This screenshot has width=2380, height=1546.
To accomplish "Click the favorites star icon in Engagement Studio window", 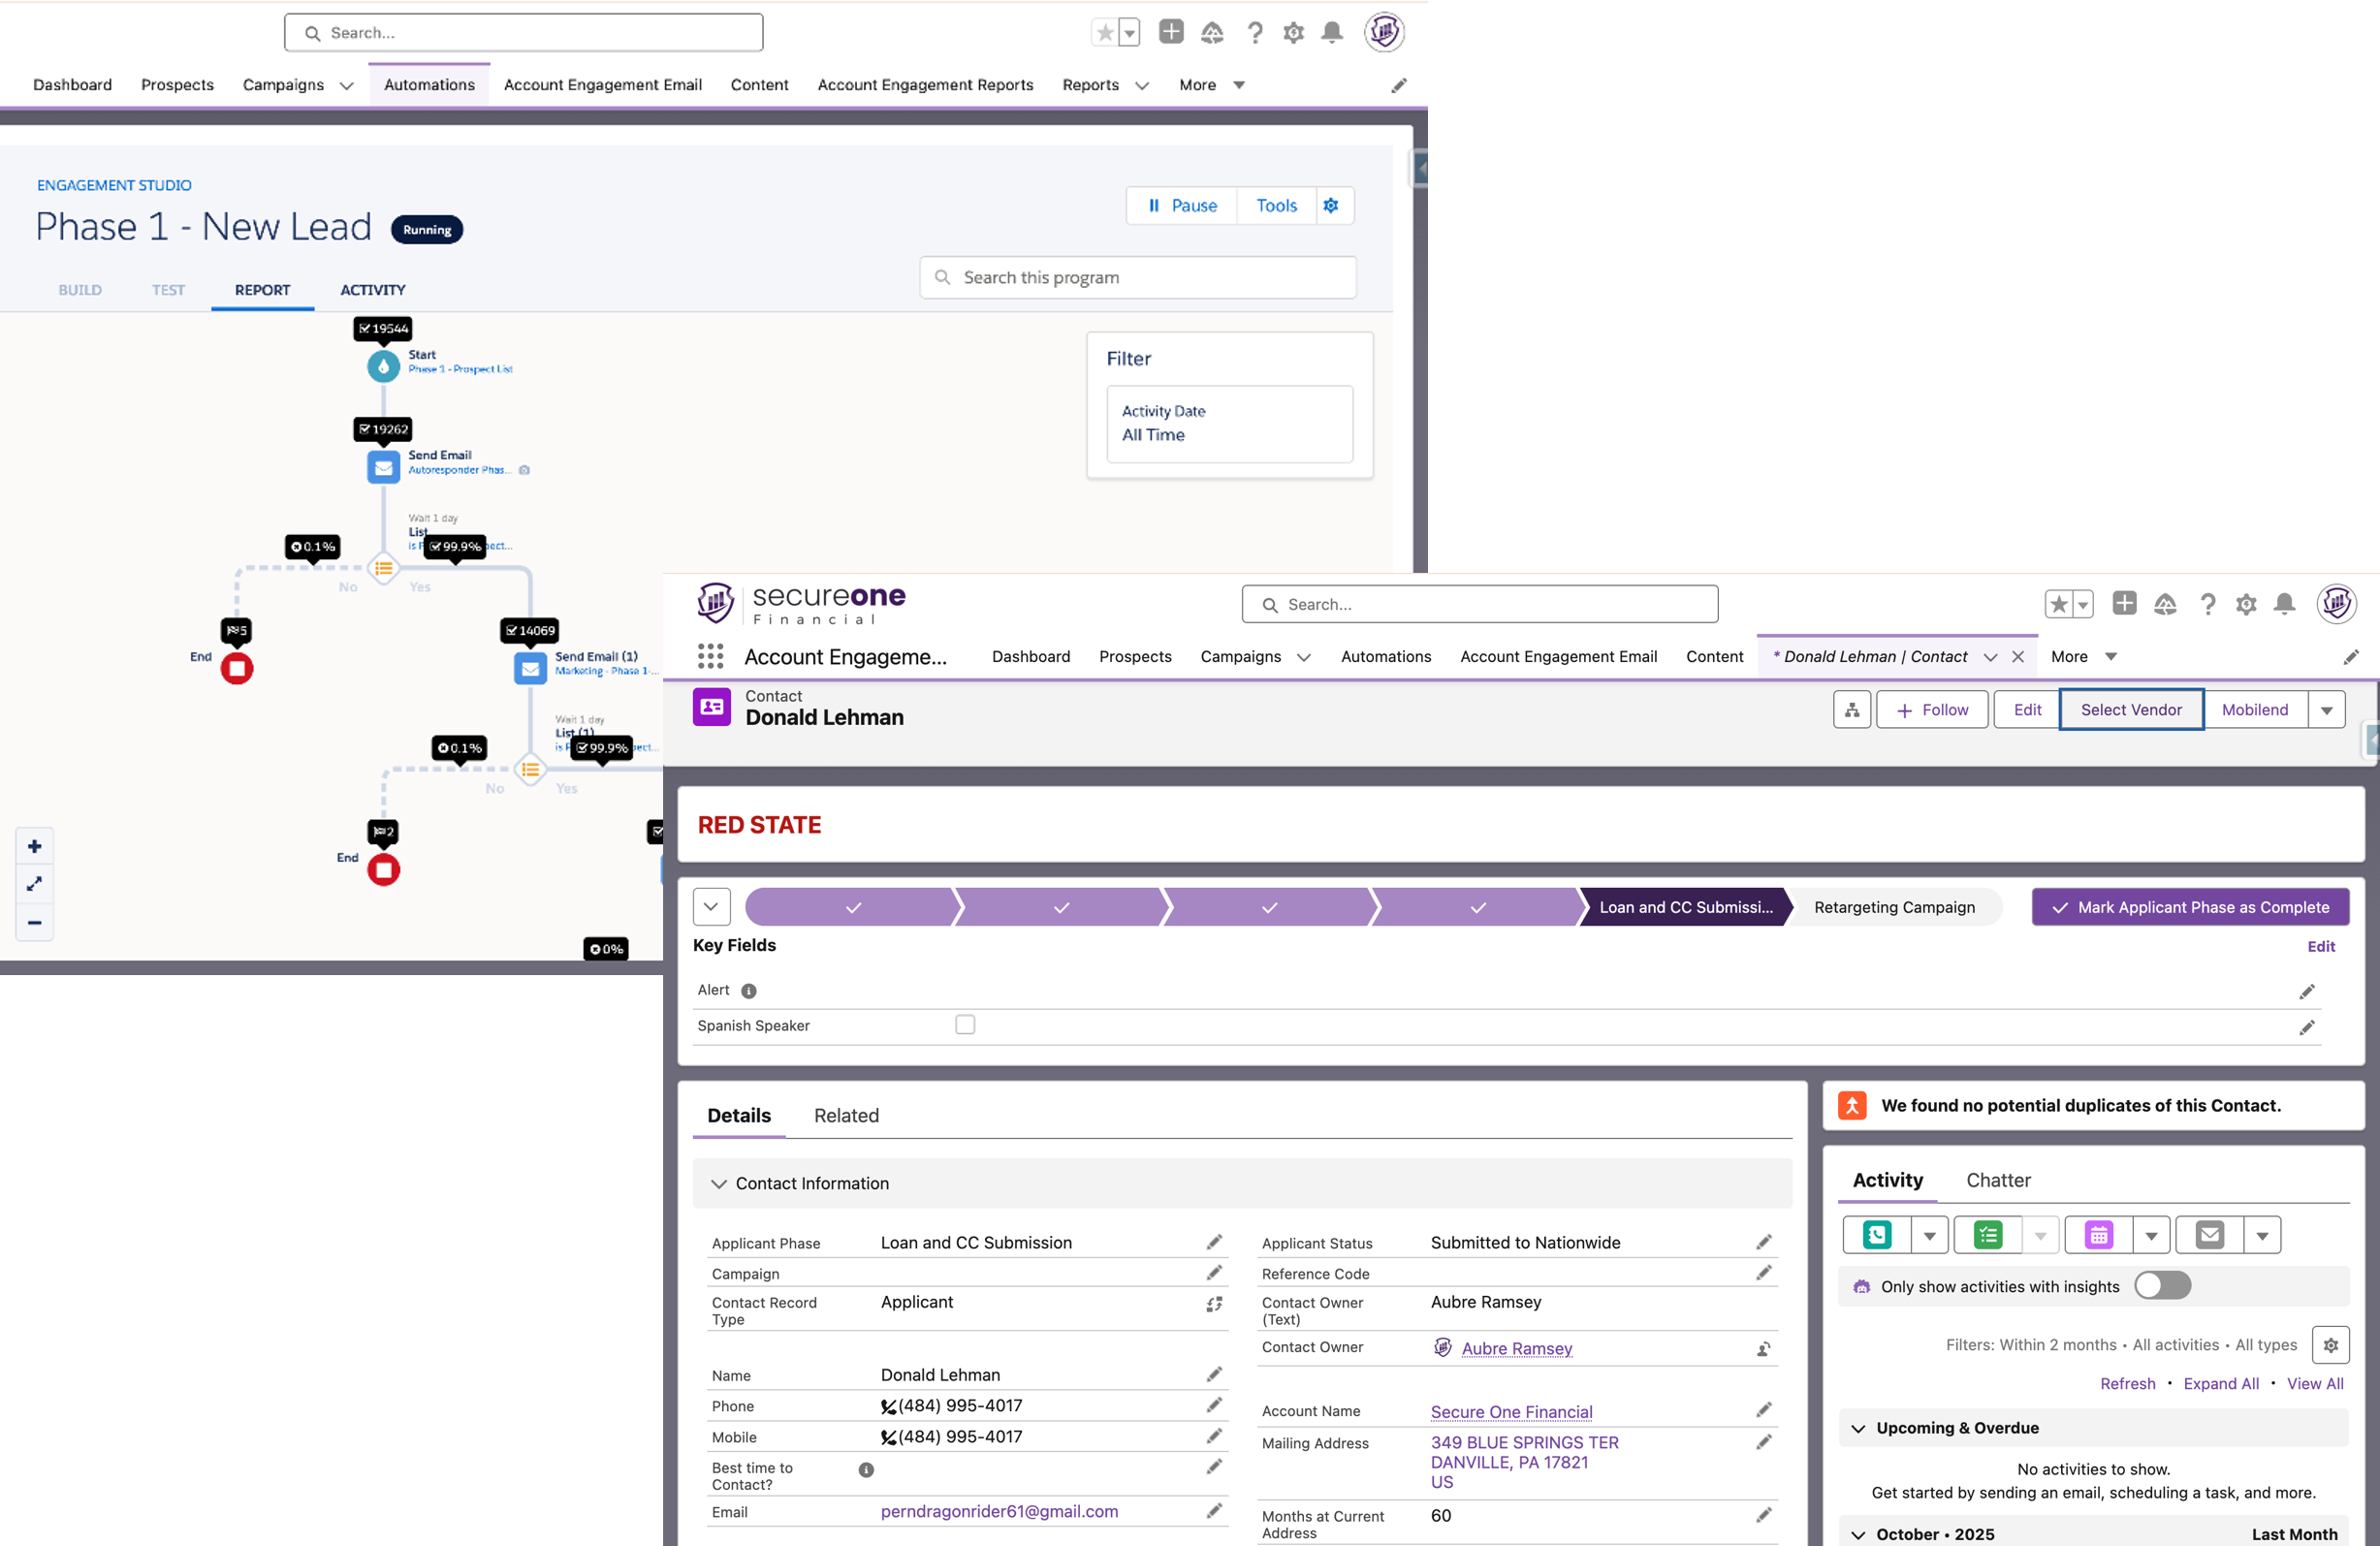I will [1105, 33].
